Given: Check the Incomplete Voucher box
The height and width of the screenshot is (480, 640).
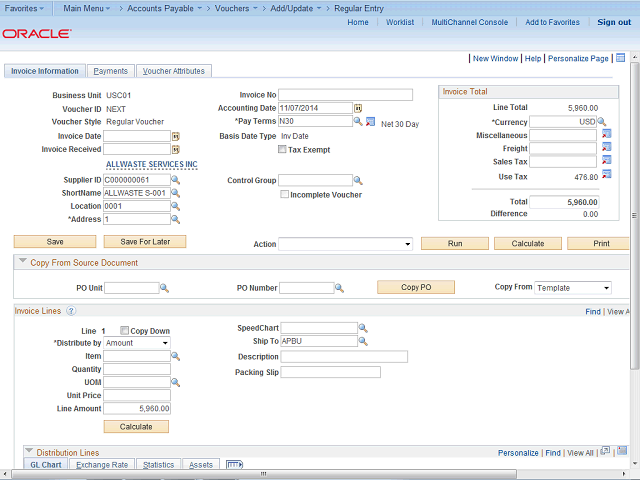Looking at the screenshot, I should point(284,194).
